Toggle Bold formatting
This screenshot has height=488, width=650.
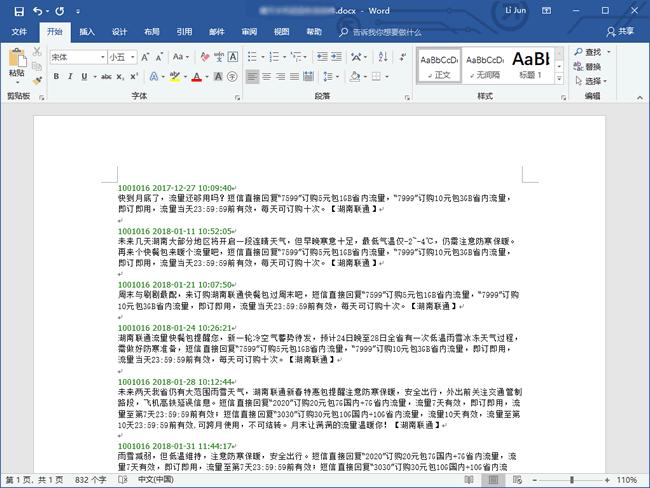(56, 77)
